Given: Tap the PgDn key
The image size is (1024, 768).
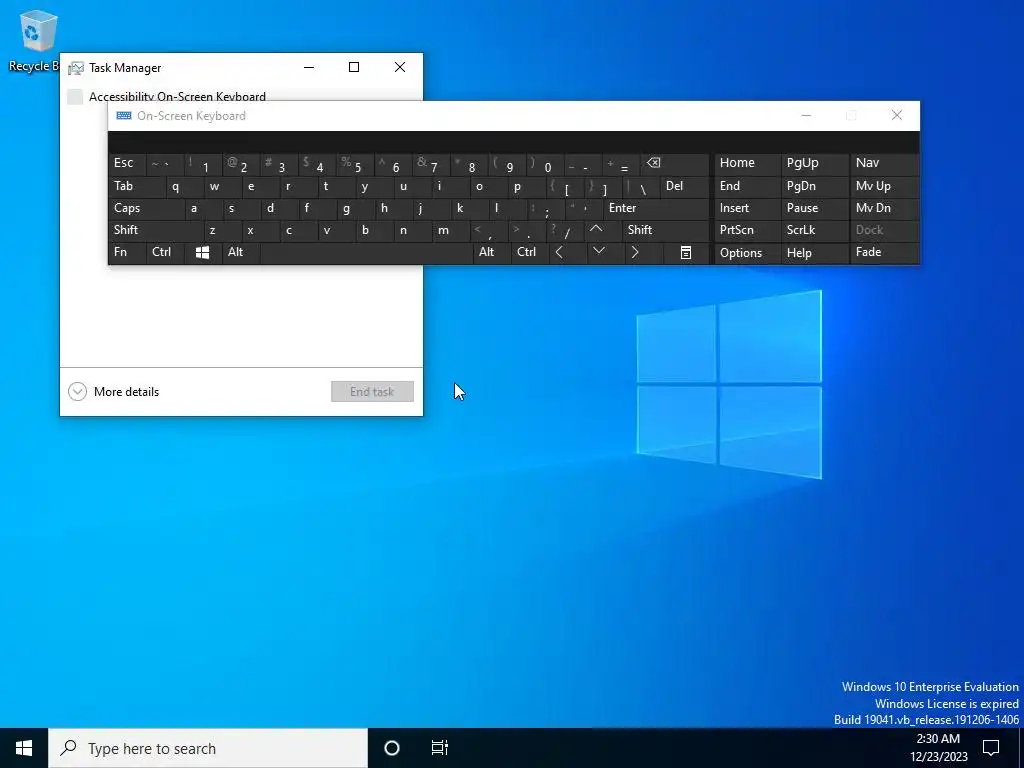Looking at the screenshot, I should tap(814, 186).
